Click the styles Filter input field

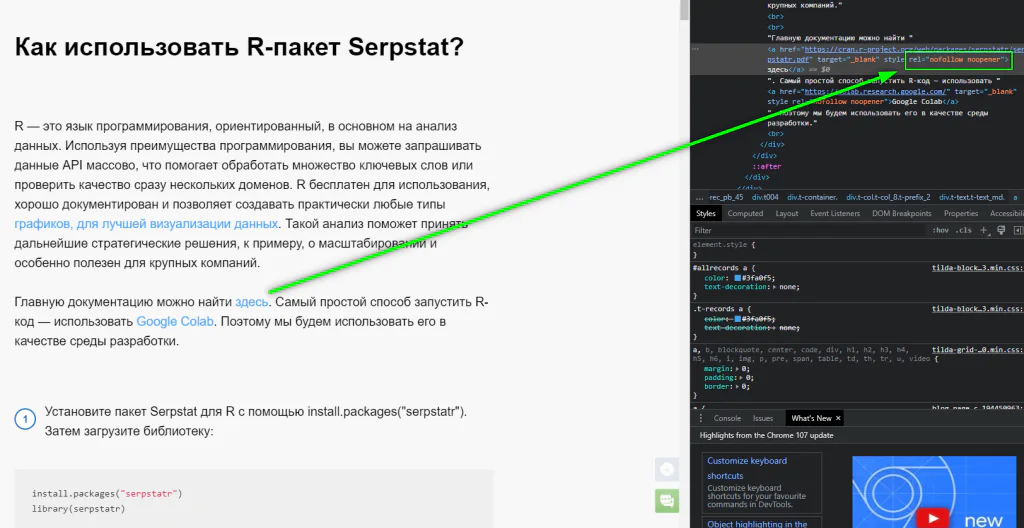pyautogui.click(x=810, y=231)
